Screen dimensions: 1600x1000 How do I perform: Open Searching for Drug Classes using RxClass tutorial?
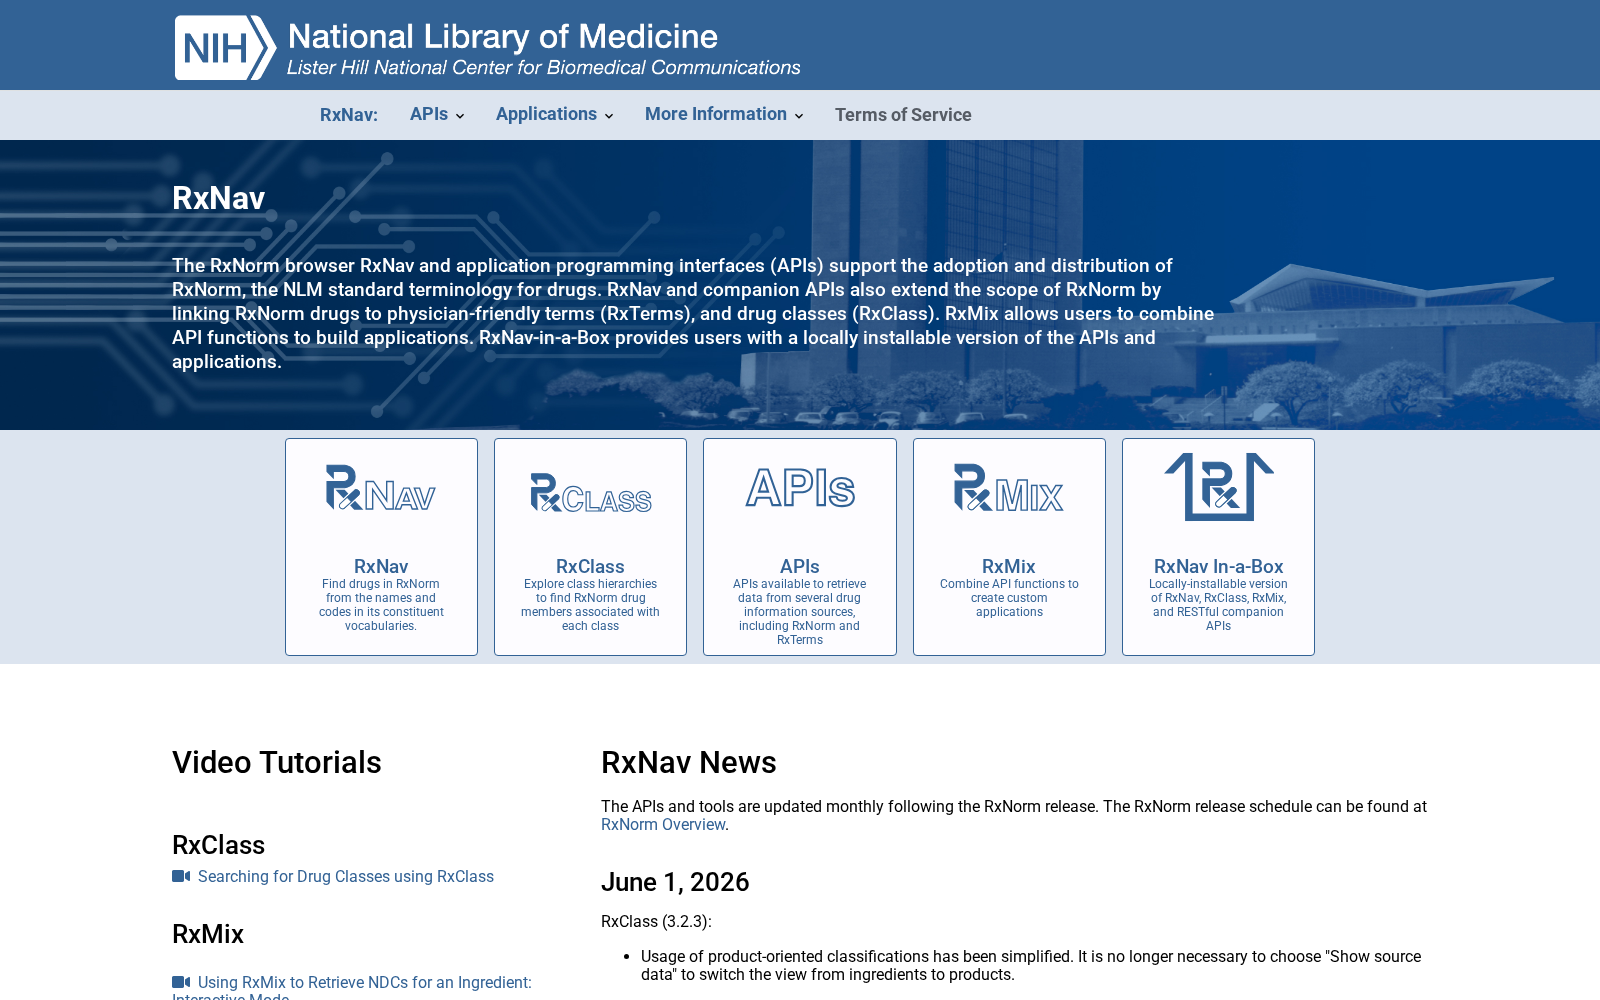(x=346, y=876)
